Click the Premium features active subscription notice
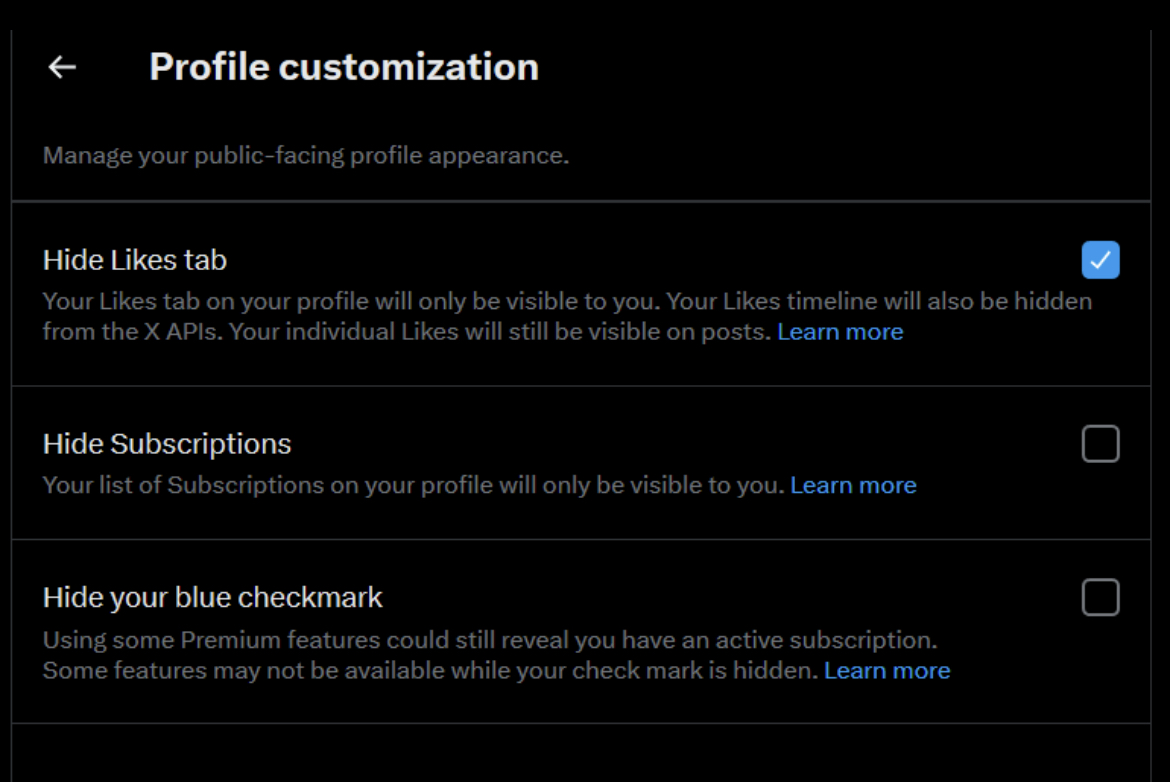 click(x=490, y=640)
